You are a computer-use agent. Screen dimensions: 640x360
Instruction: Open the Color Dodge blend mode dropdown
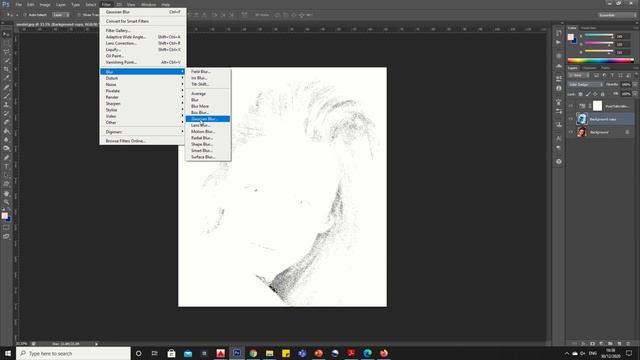(586, 84)
